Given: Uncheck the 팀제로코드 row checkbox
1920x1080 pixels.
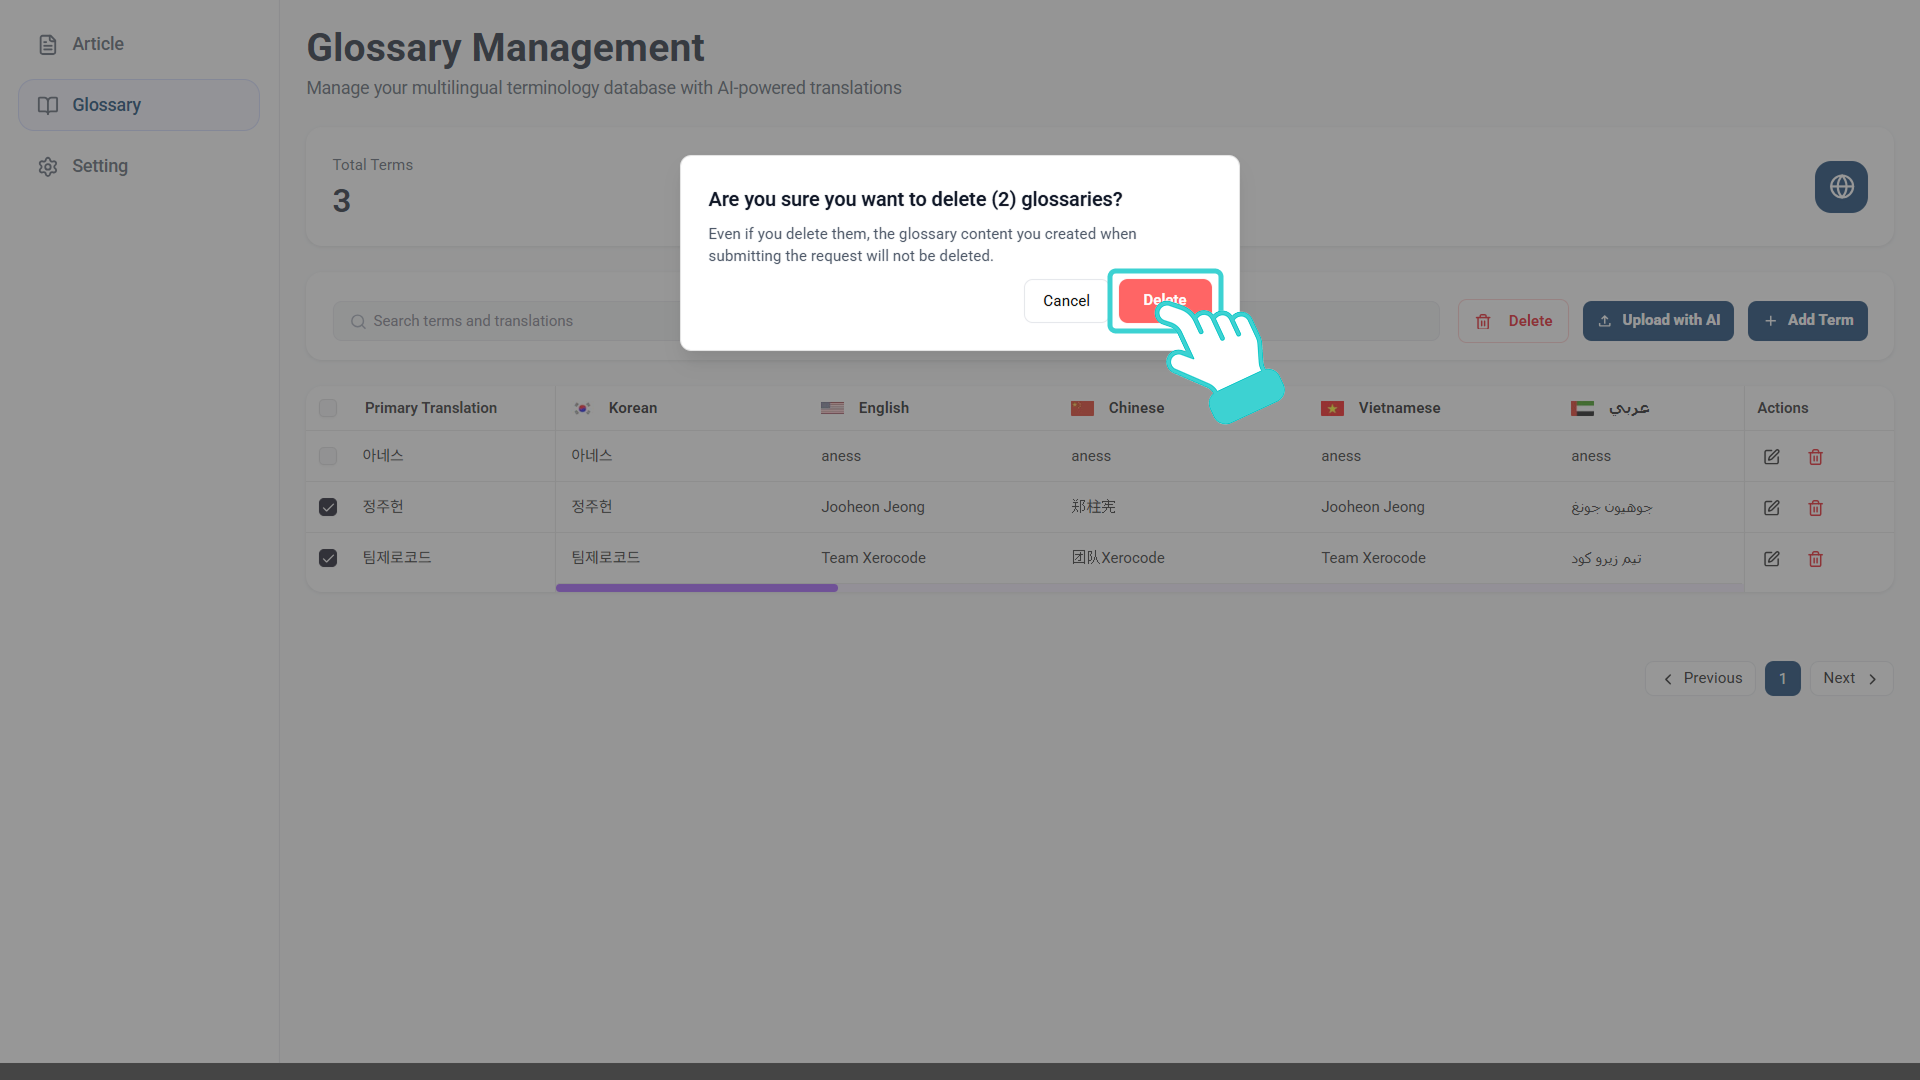Looking at the screenshot, I should [x=328, y=558].
